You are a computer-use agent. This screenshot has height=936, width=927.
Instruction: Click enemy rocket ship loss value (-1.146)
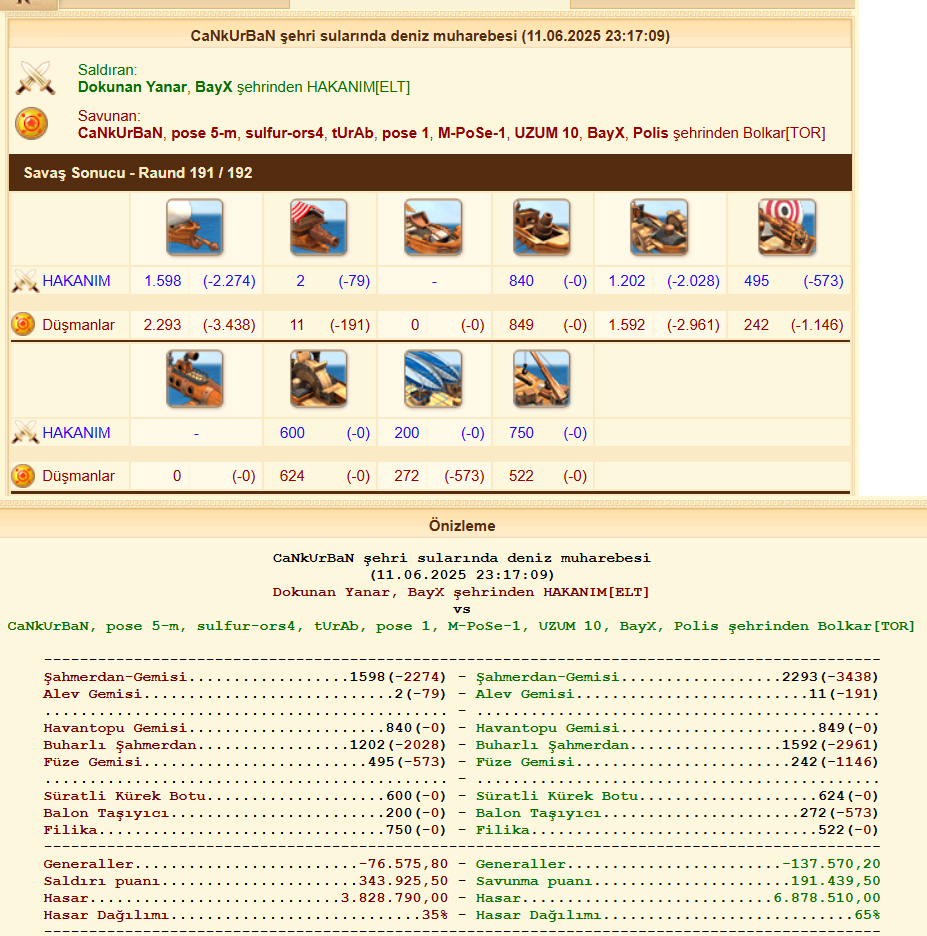coord(817,325)
